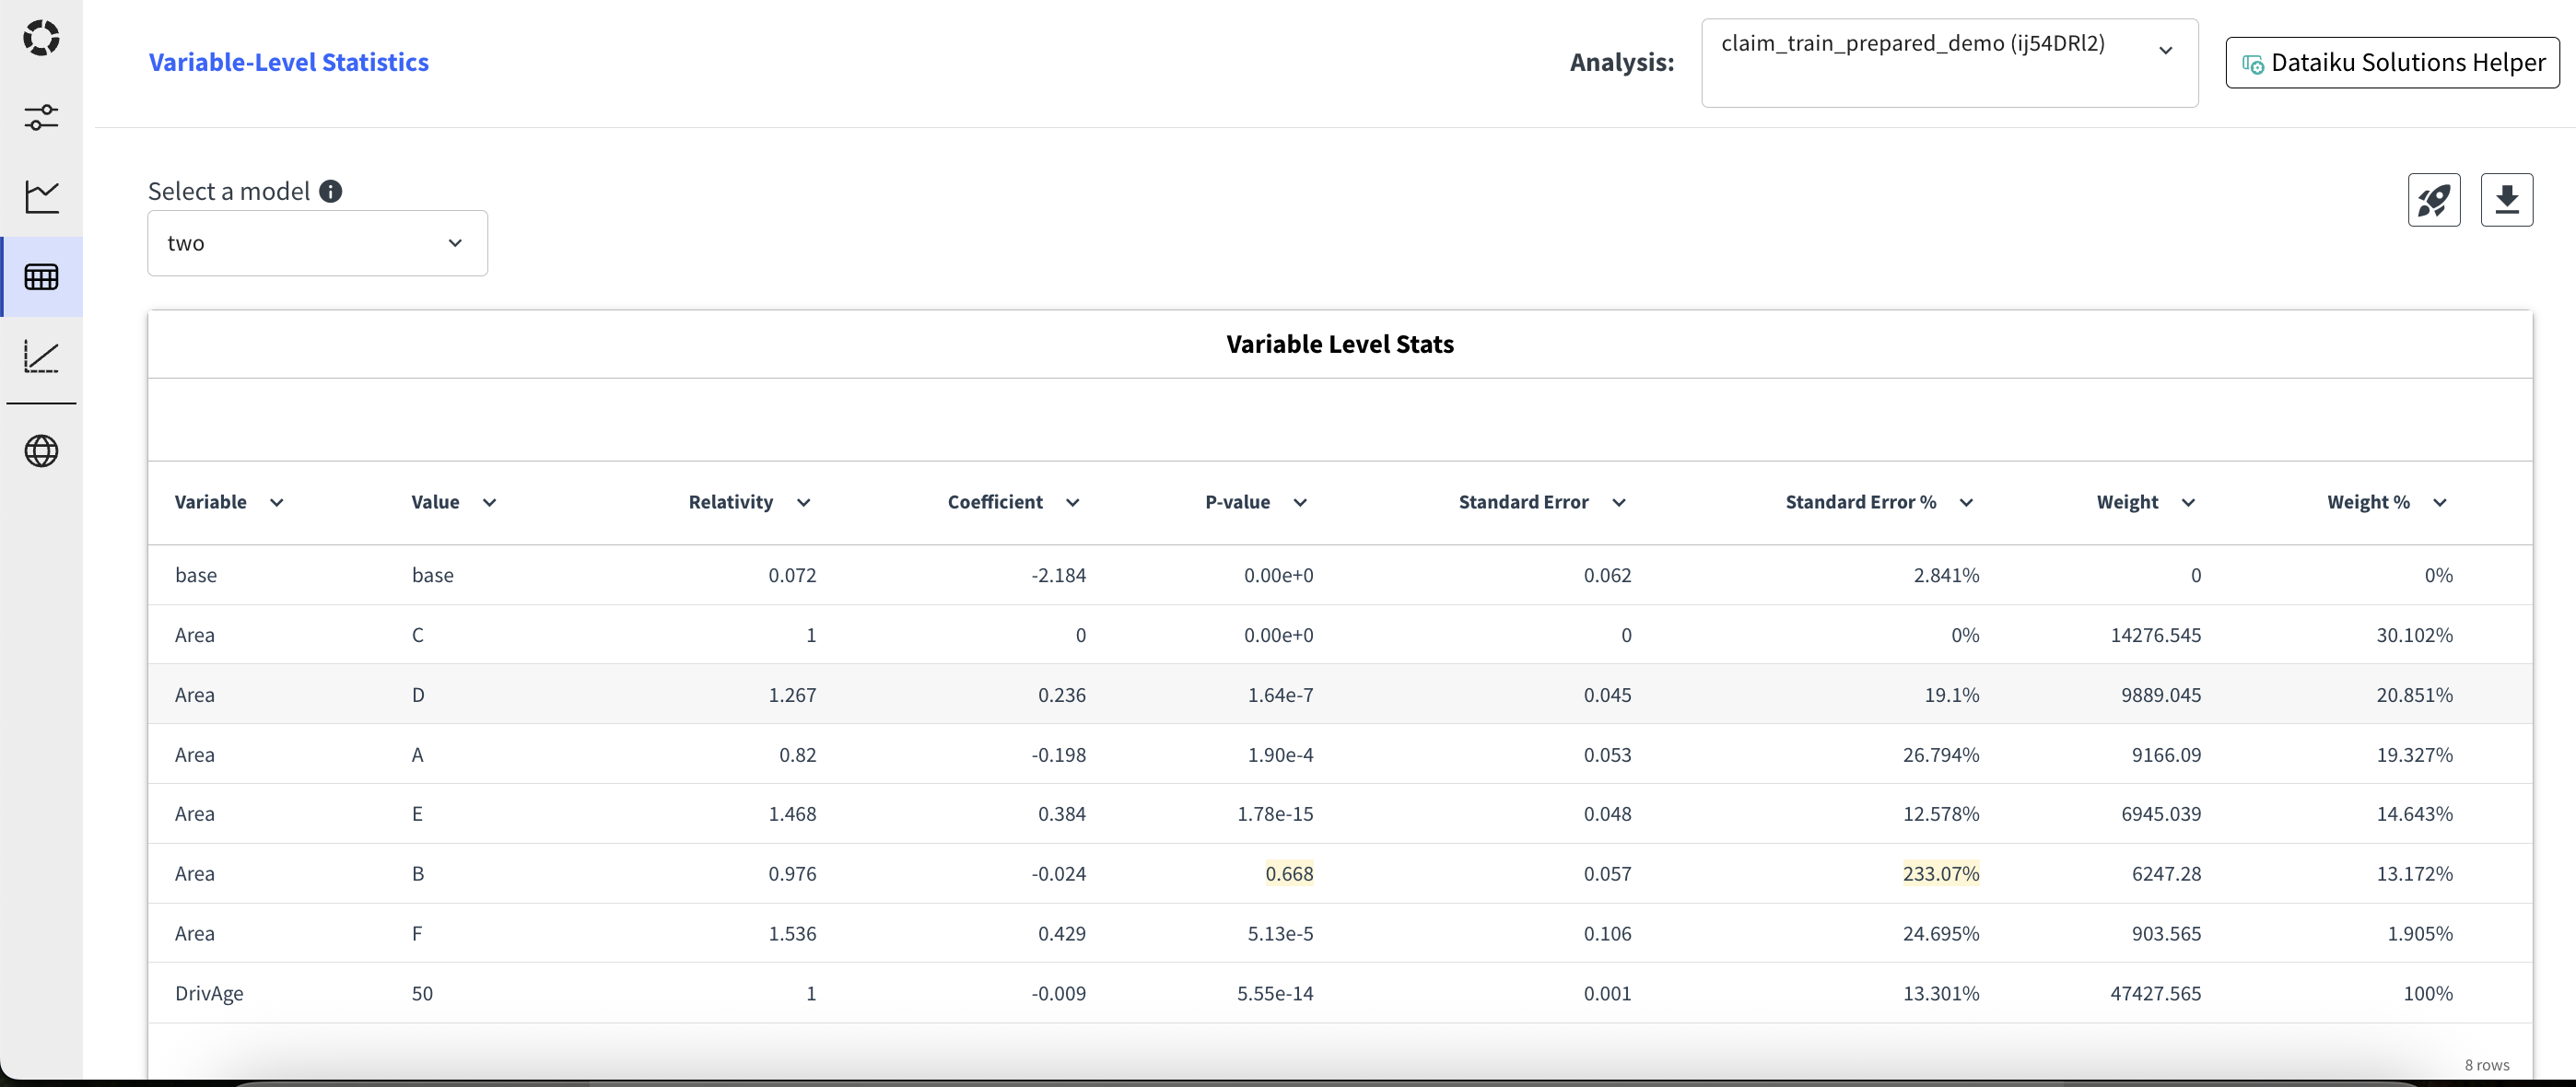Open the Variable-Level Statistics link
The width and height of the screenshot is (2576, 1087).
pos(288,61)
